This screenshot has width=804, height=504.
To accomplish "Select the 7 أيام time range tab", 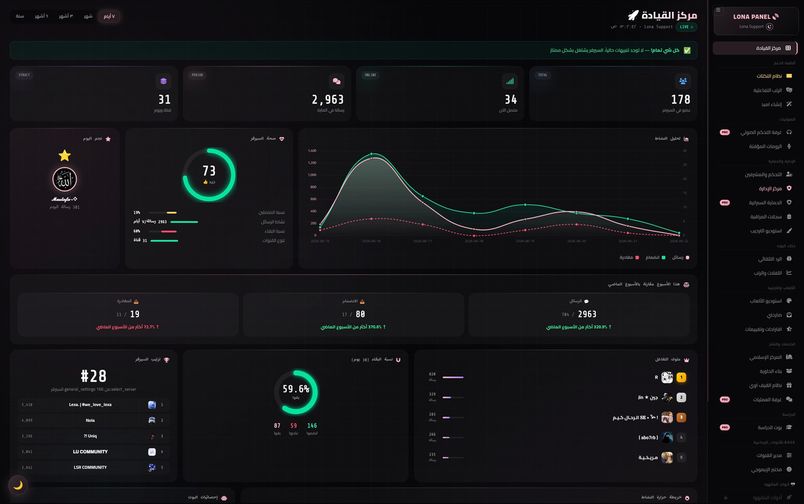I will (x=109, y=16).
